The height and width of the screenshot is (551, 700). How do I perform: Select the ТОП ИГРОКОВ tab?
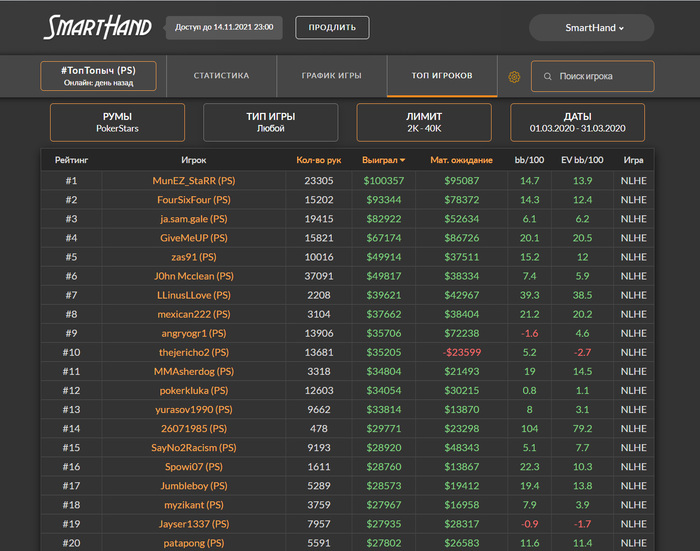point(442,76)
